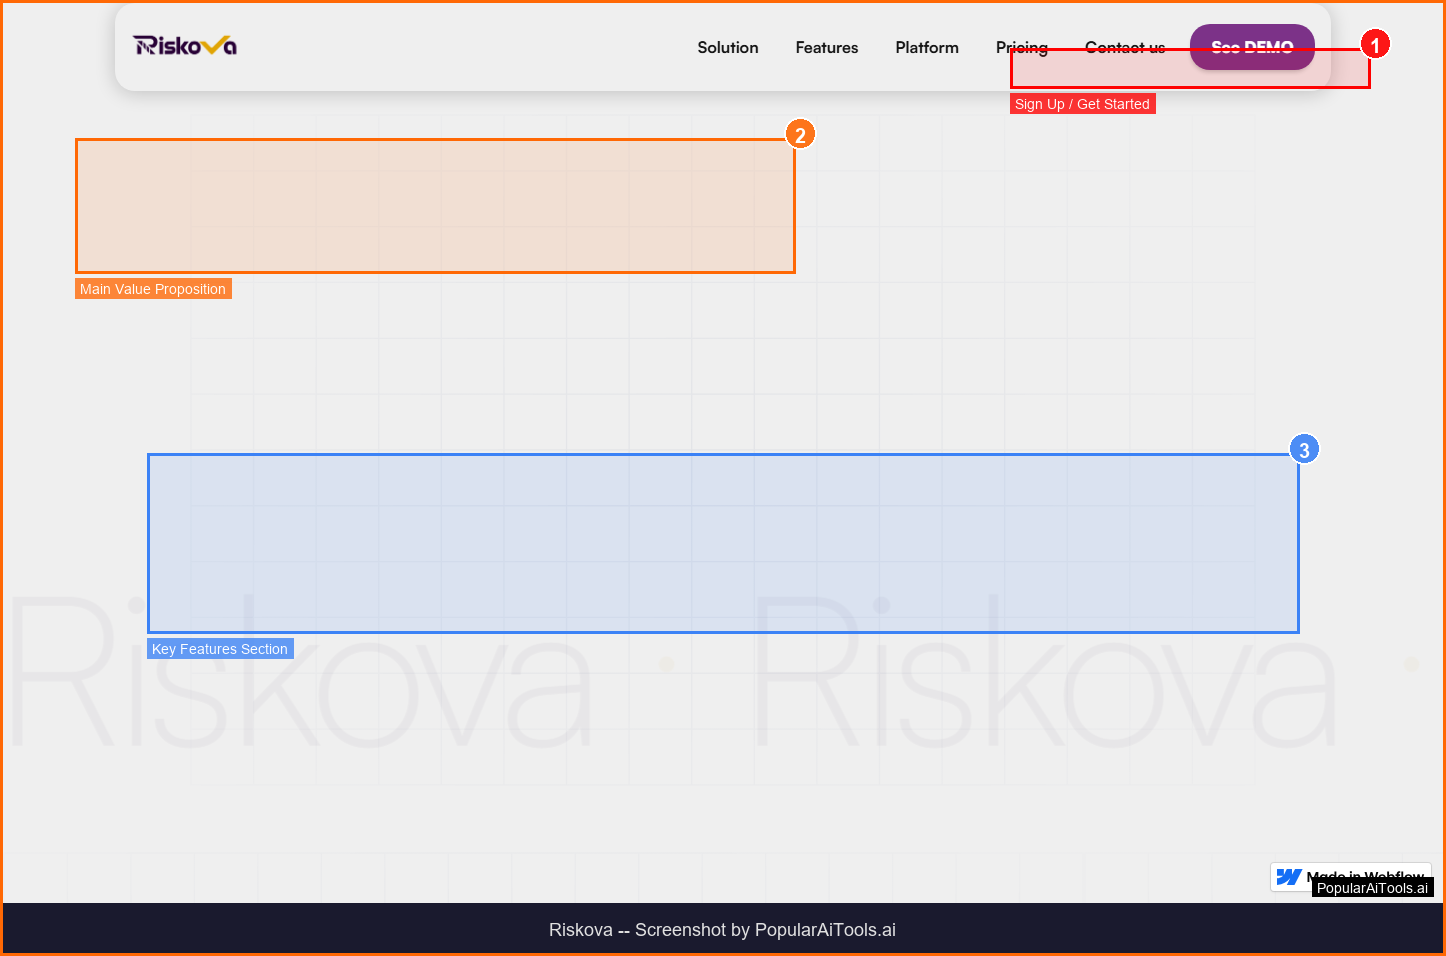Navigate to the Pricing page link
Screen dimensions: 1446x956
[1021, 47]
